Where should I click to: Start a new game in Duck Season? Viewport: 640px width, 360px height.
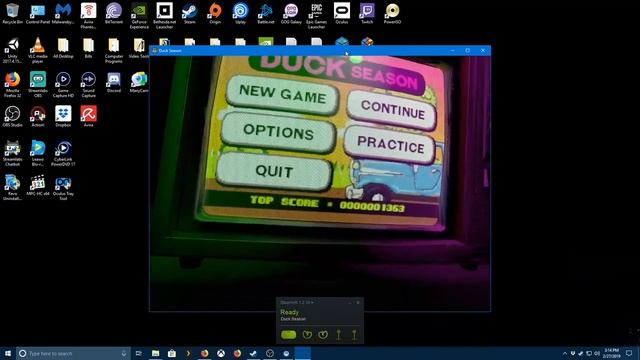(x=282, y=94)
